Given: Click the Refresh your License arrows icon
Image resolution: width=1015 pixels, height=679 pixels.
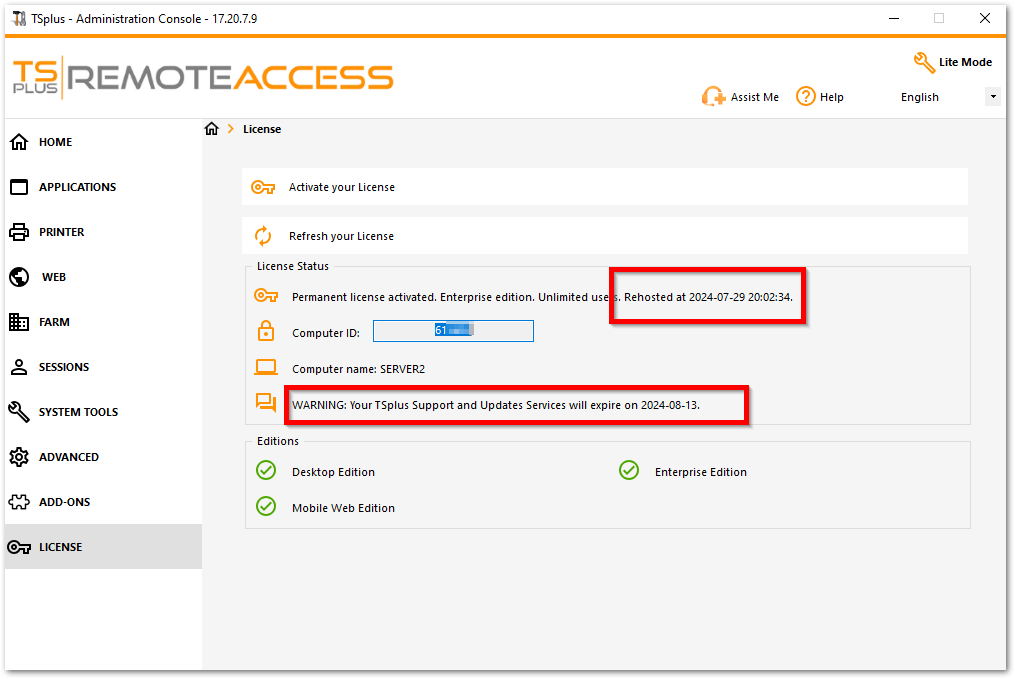Looking at the screenshot, I should tap(263, 236).
